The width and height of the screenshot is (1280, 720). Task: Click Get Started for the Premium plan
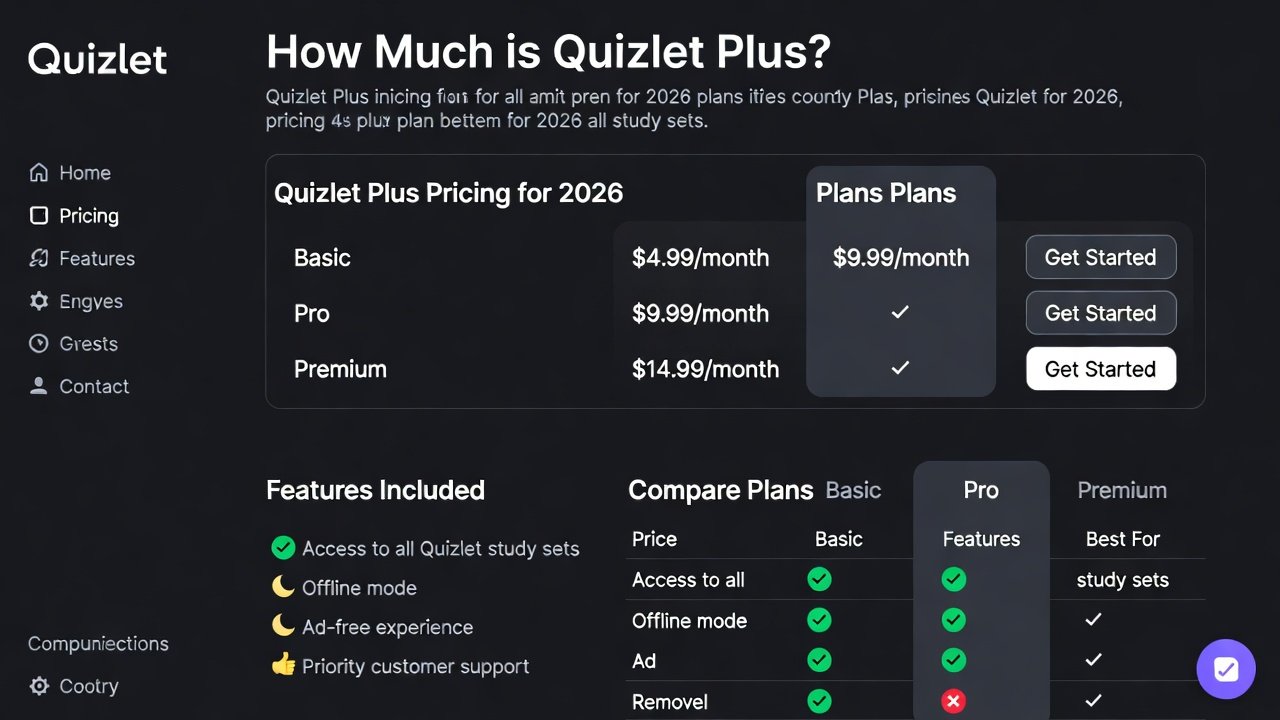click(x=1101, y=368)
